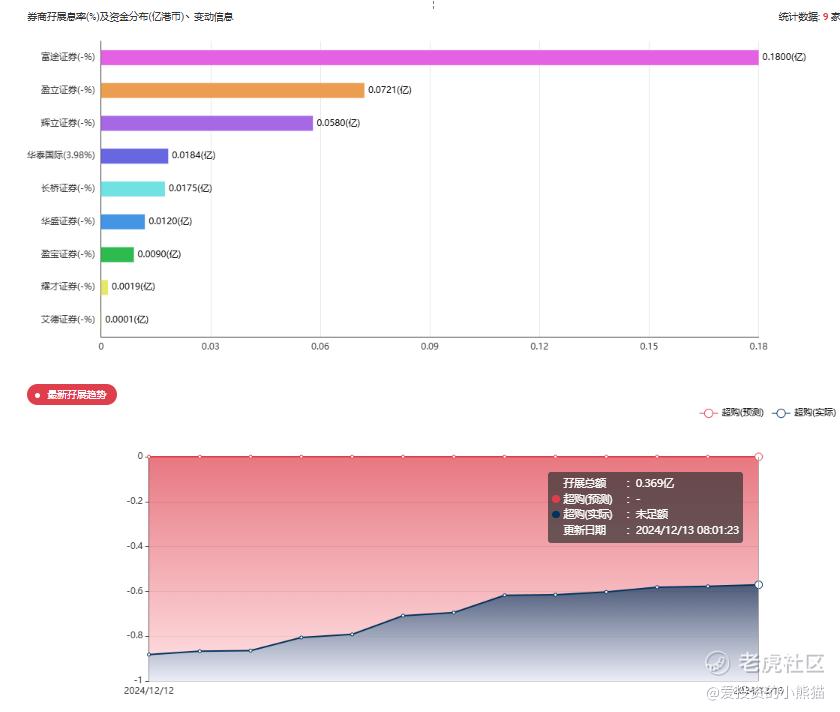Click the chart title 券商孖展息率 text
The width and height of the screenshot is (840, 712).
point(131,17)
